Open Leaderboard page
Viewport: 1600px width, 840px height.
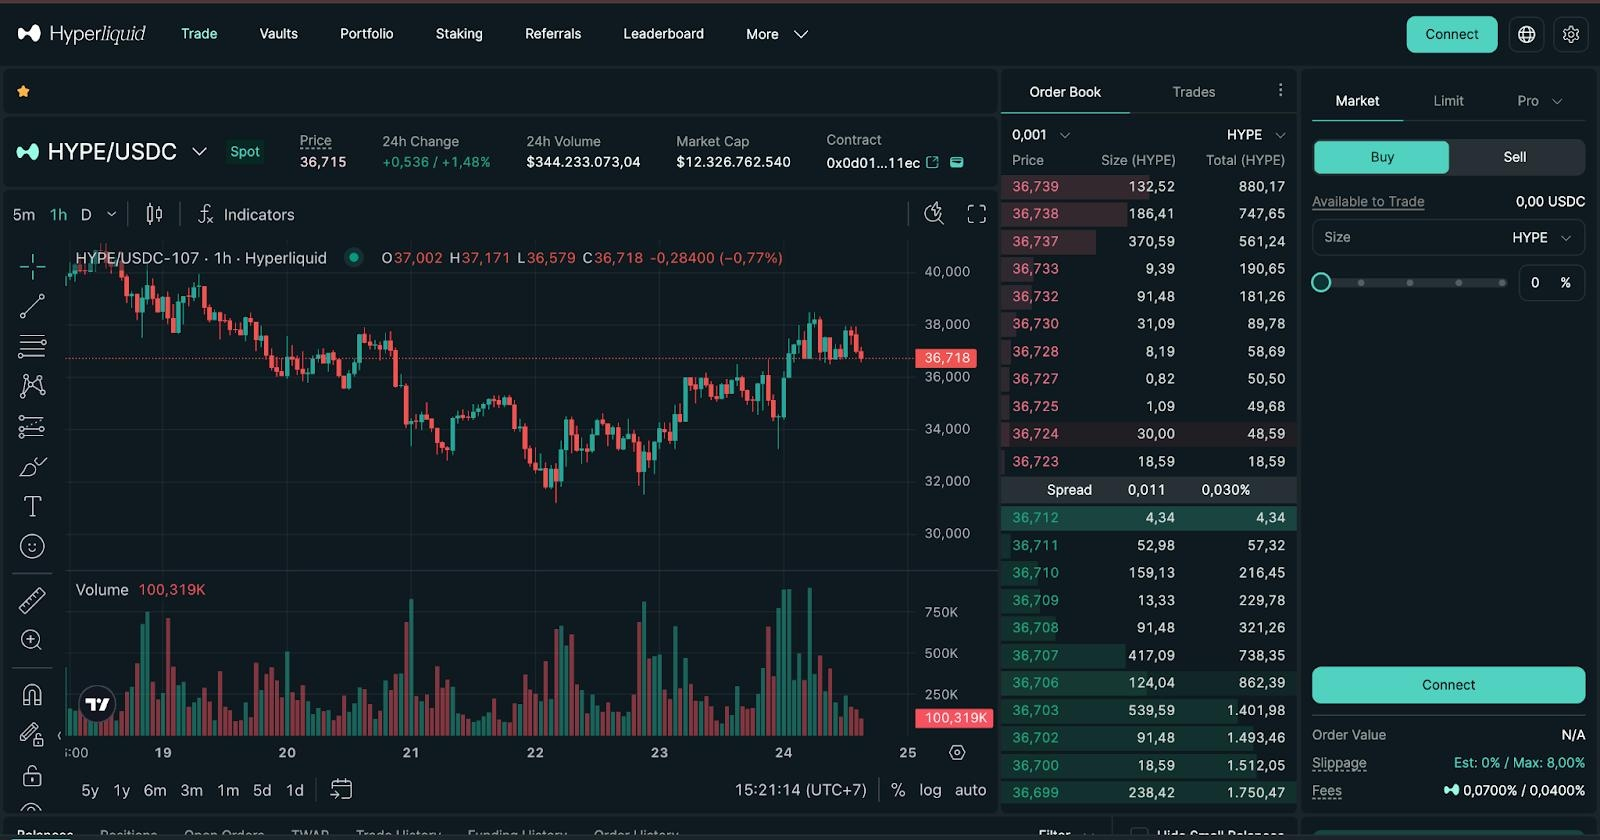pos(663,34)
